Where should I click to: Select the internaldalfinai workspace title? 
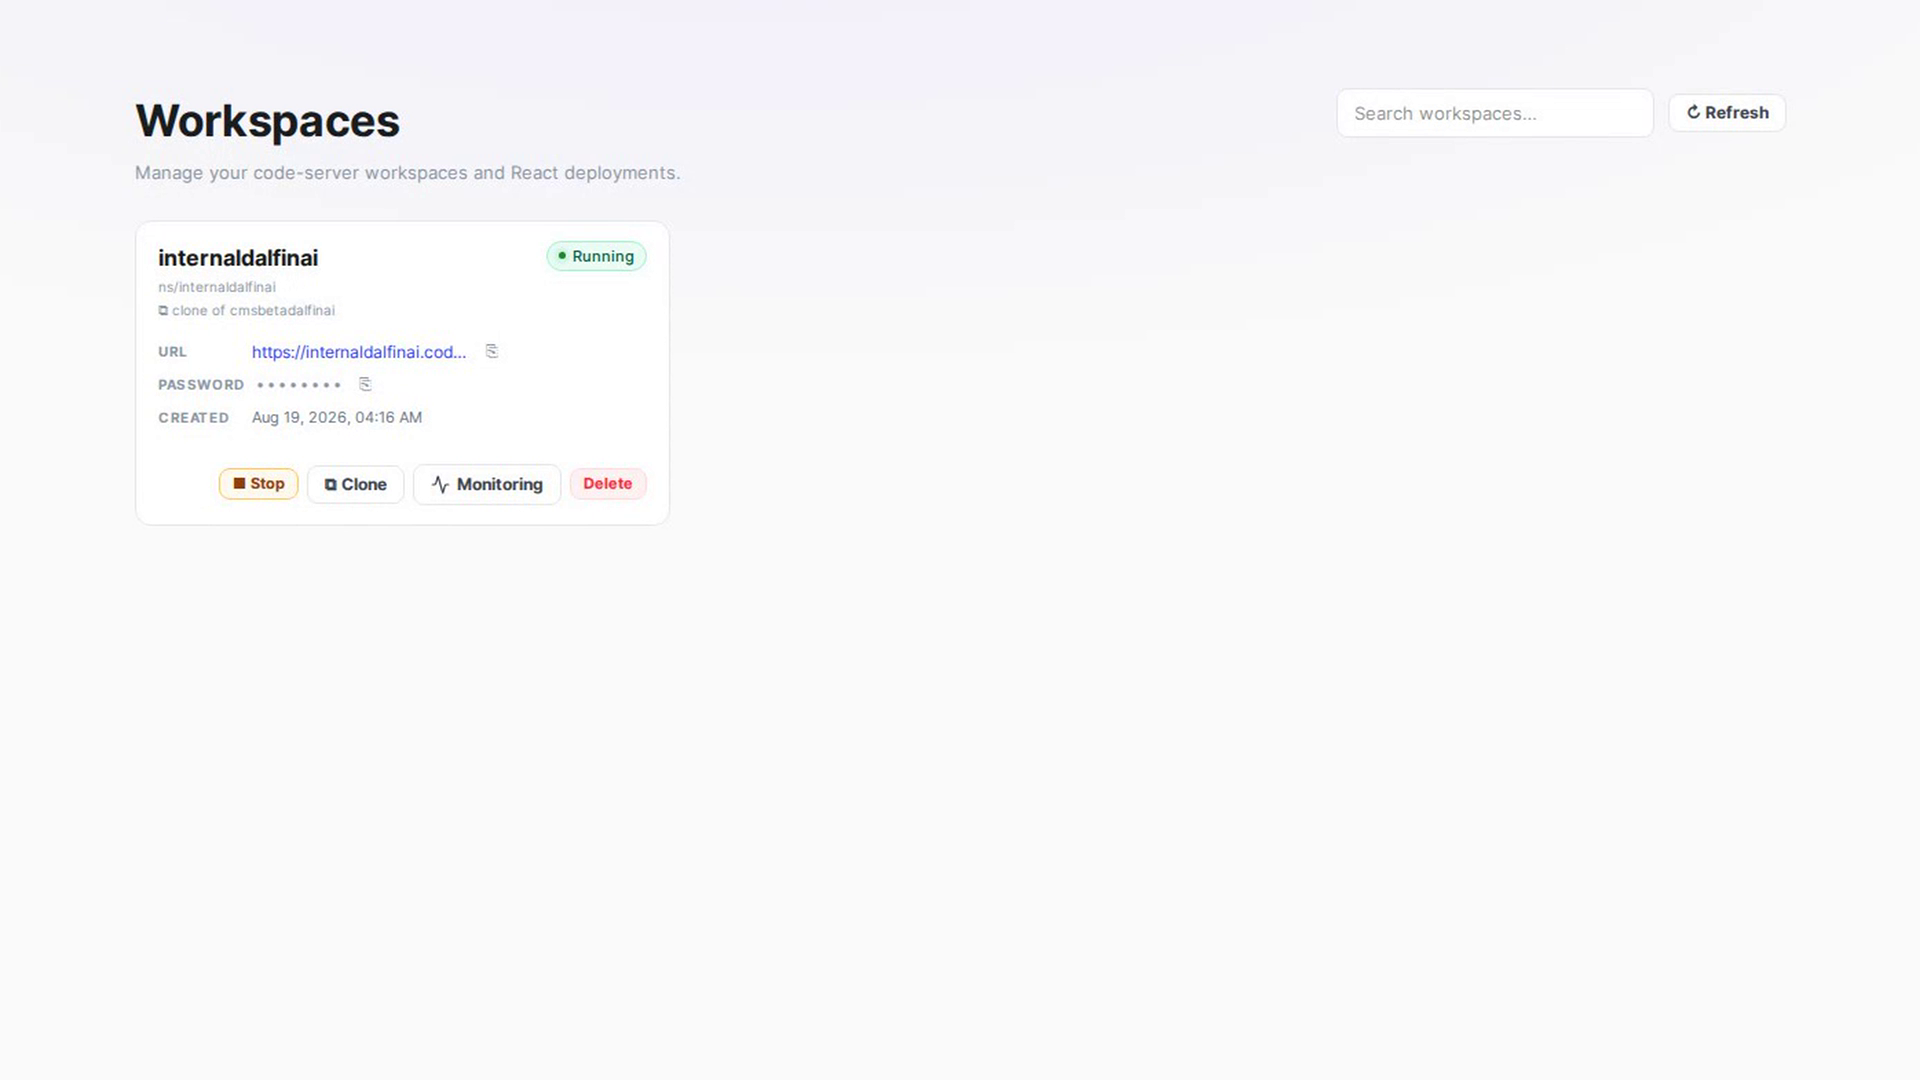(x=238, y=258)
